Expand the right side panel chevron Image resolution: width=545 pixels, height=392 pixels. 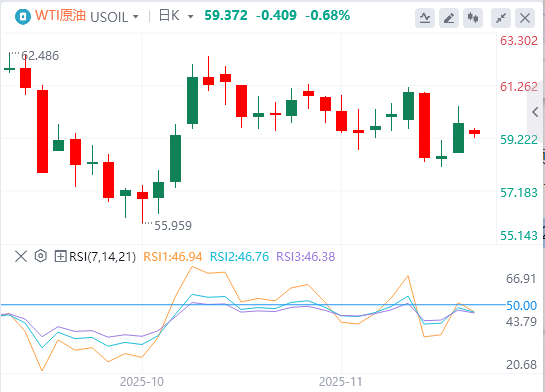pos(536,112)
